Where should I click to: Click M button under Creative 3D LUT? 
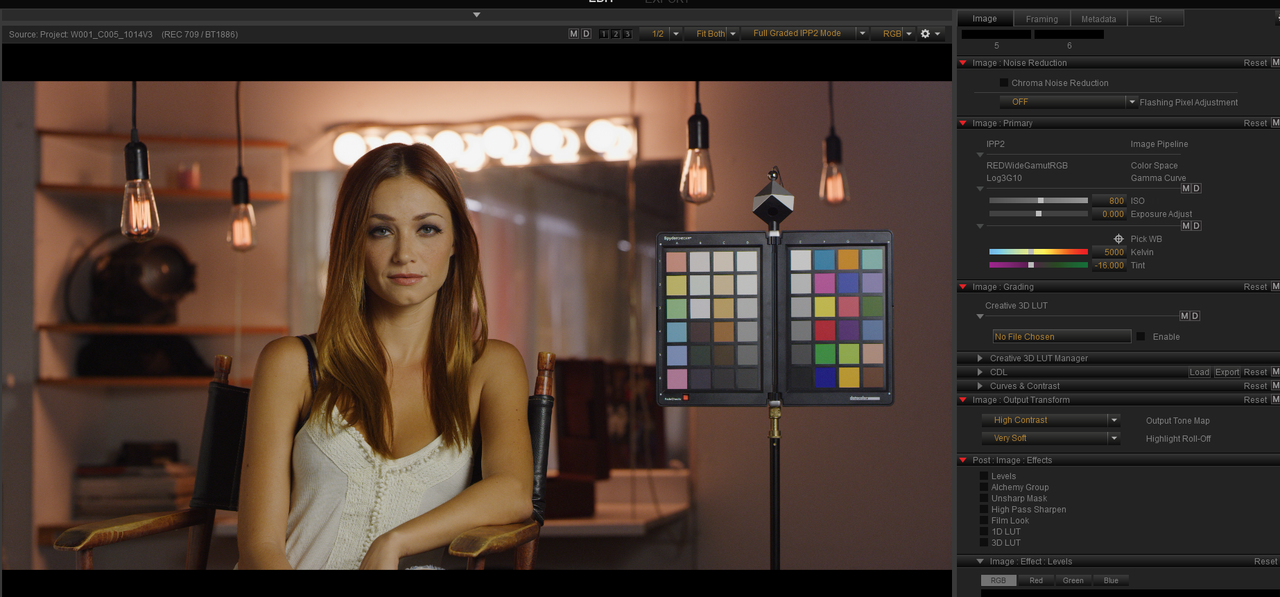(x=1185, y=316)
